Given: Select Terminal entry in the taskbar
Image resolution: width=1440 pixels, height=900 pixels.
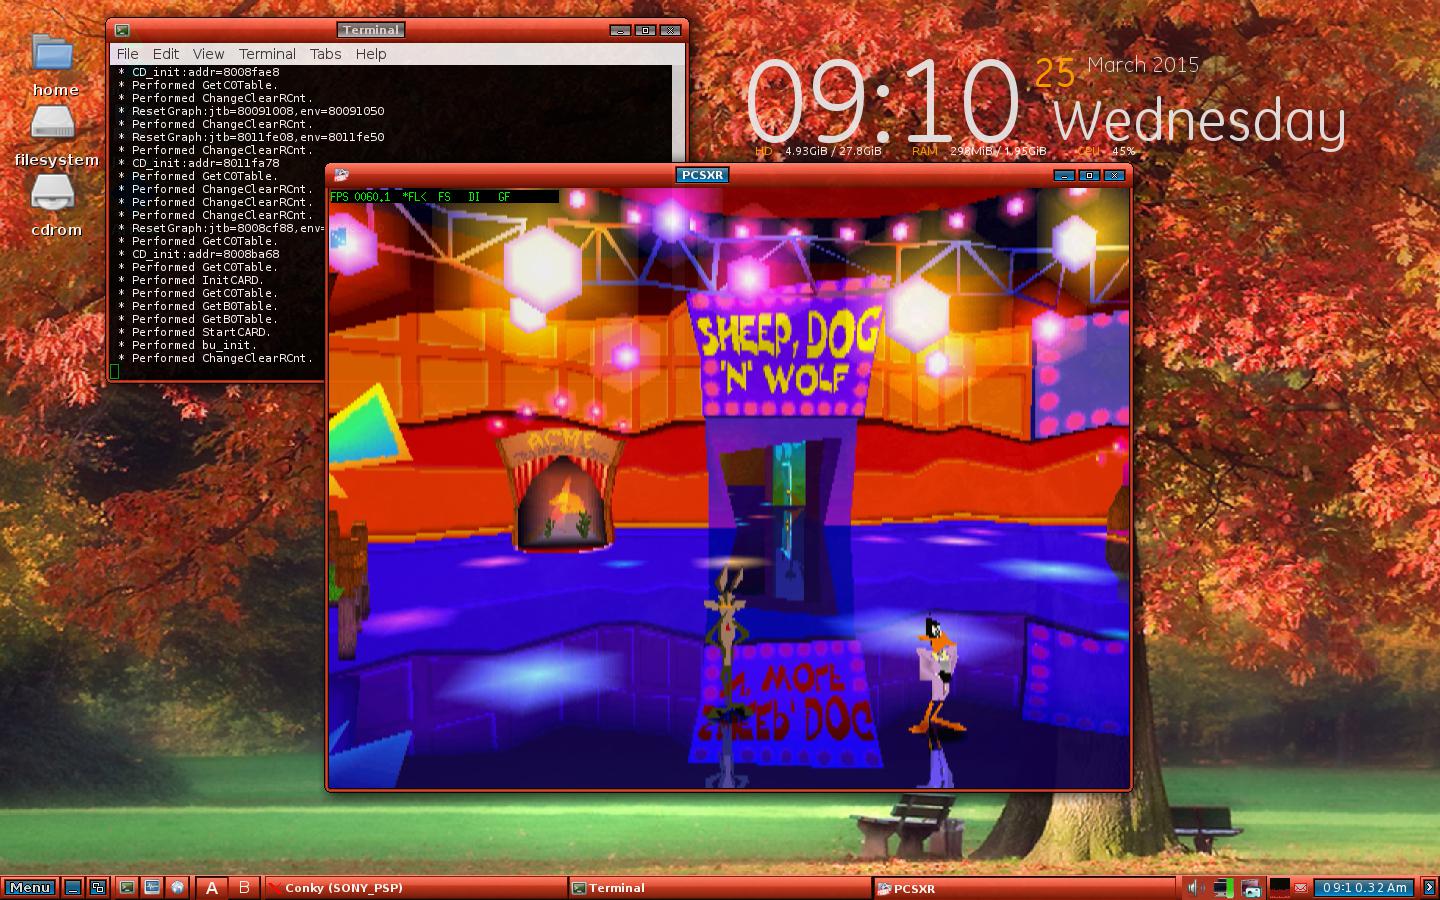Looking at the screenshot, I should click(x=719, y=888).
